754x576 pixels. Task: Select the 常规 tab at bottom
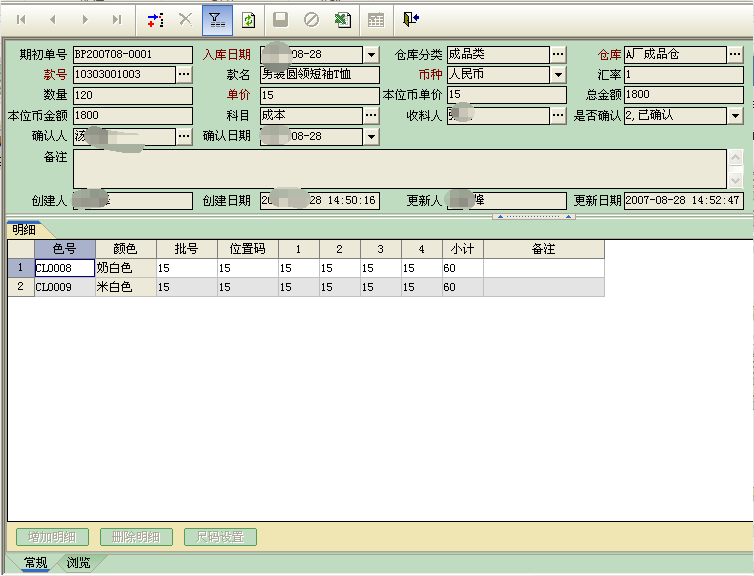[x=35, y=563]
